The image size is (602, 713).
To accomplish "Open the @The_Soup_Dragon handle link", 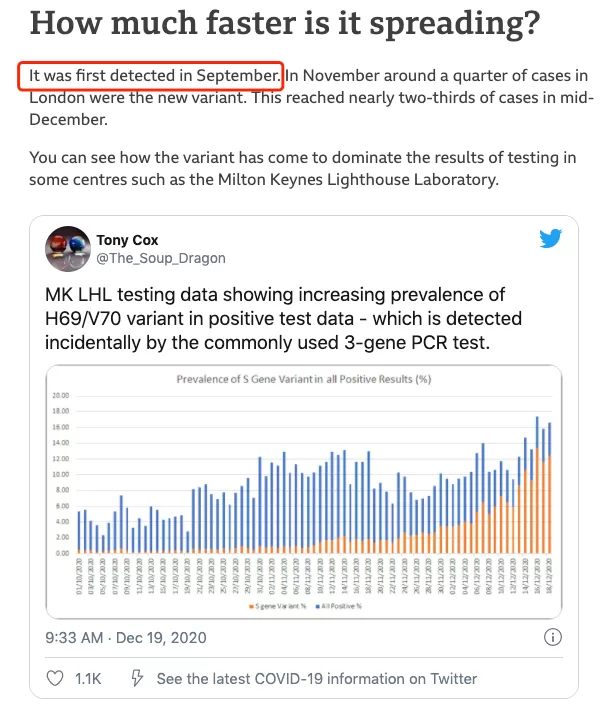I will 161,258.
